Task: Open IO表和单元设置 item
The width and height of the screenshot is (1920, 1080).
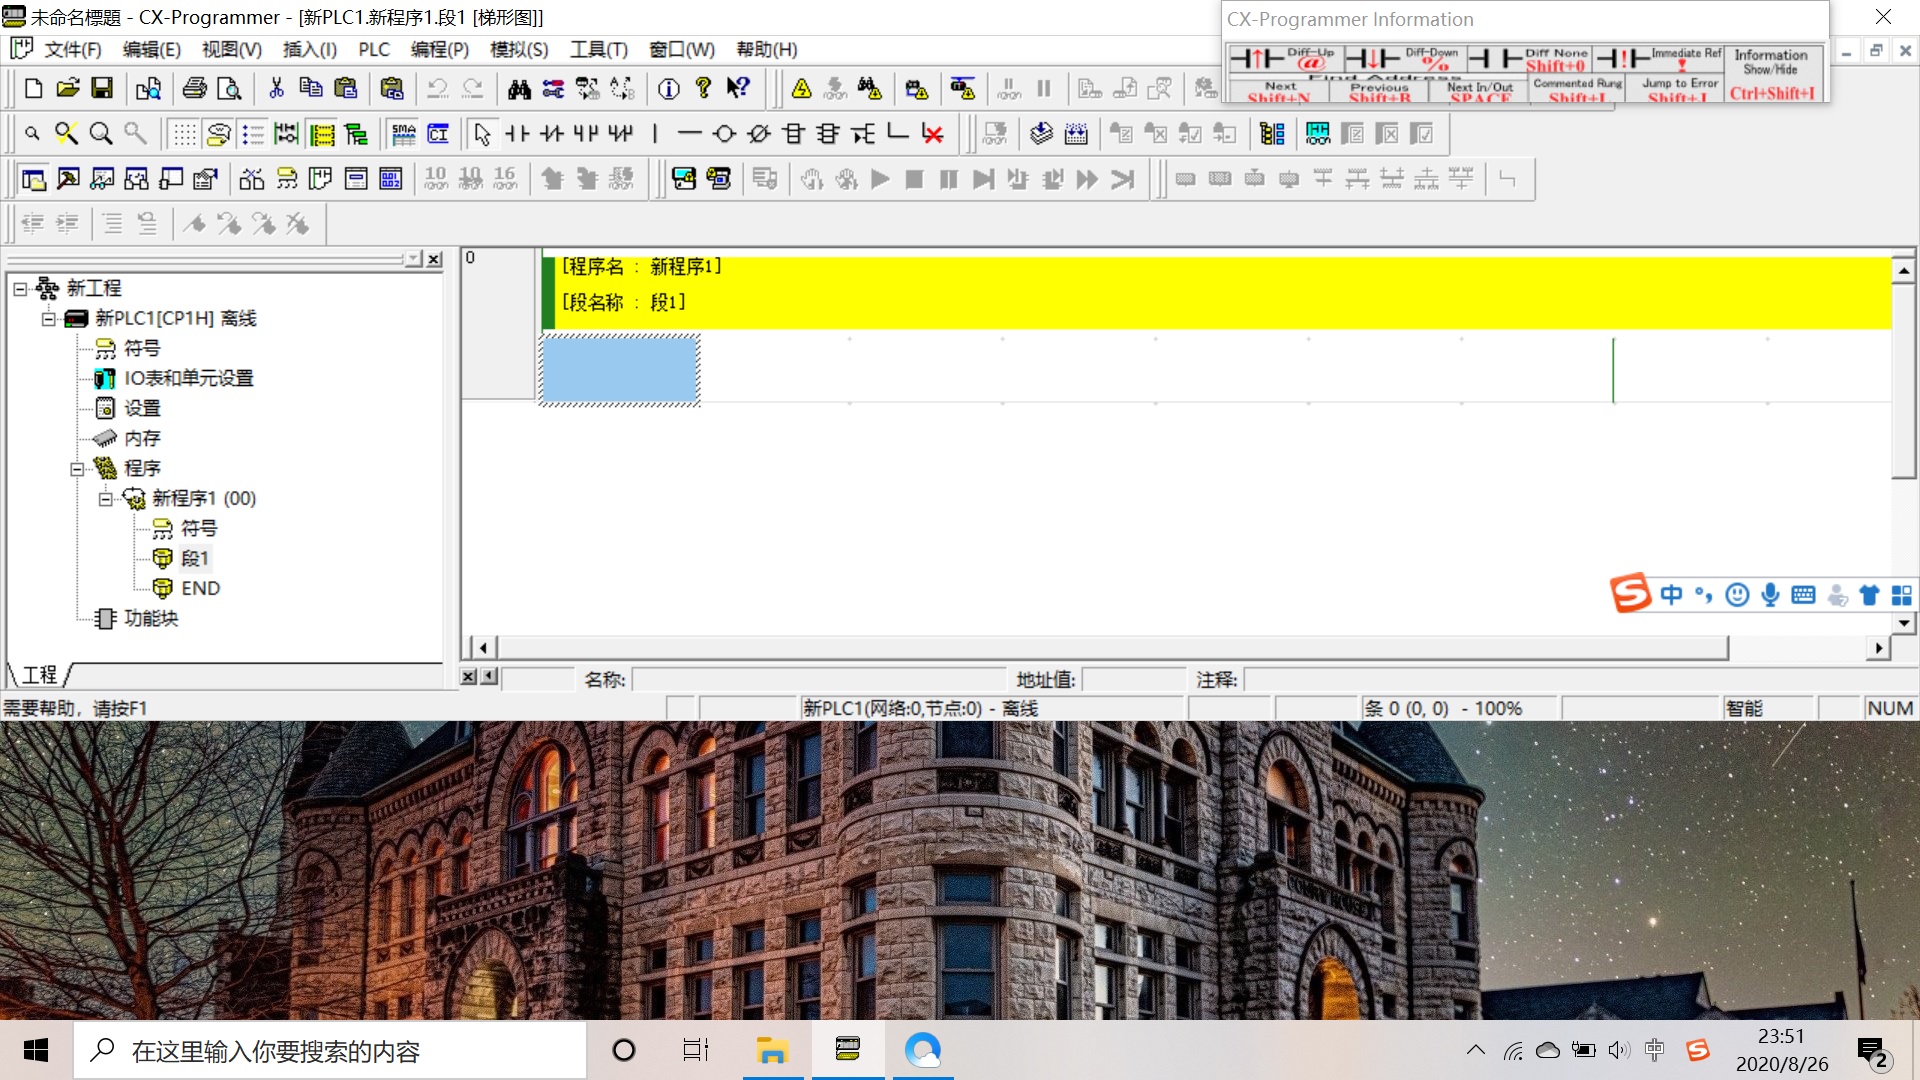Action: (188, 378)
